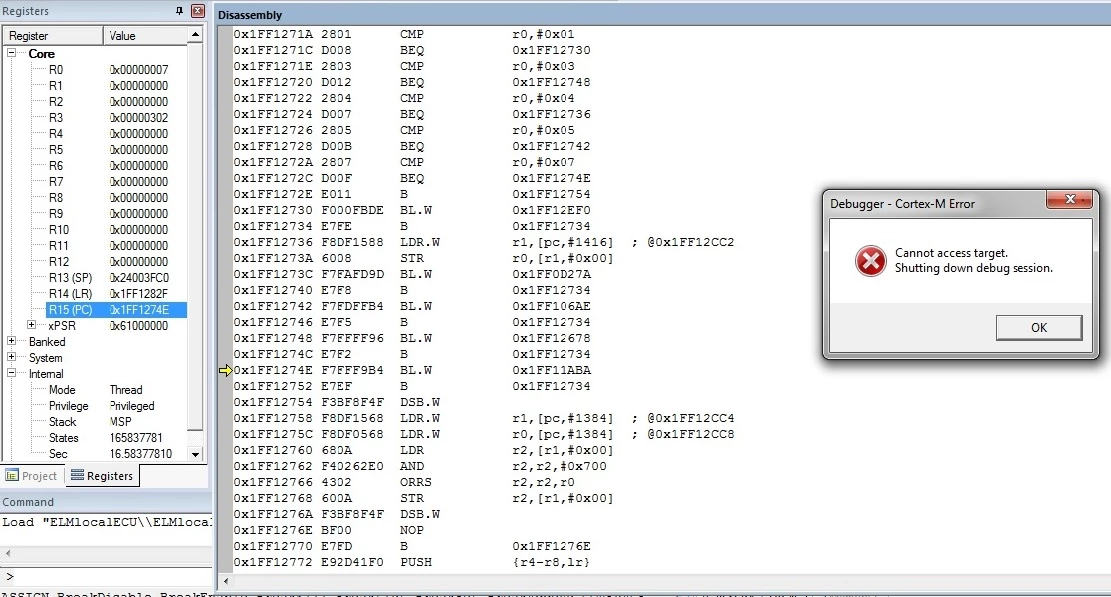Click SP value 0x24003FC0
This screenshot has height=597, width=1111.
click(139, 278)
